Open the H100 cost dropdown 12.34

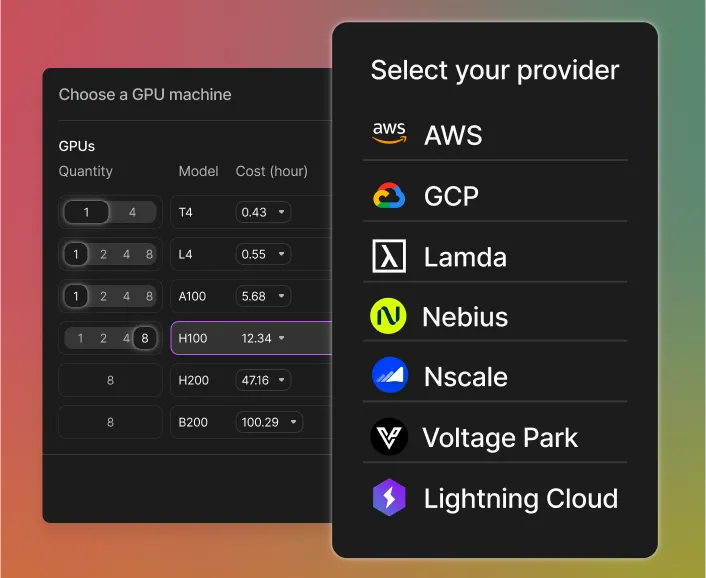pos(263,338)
